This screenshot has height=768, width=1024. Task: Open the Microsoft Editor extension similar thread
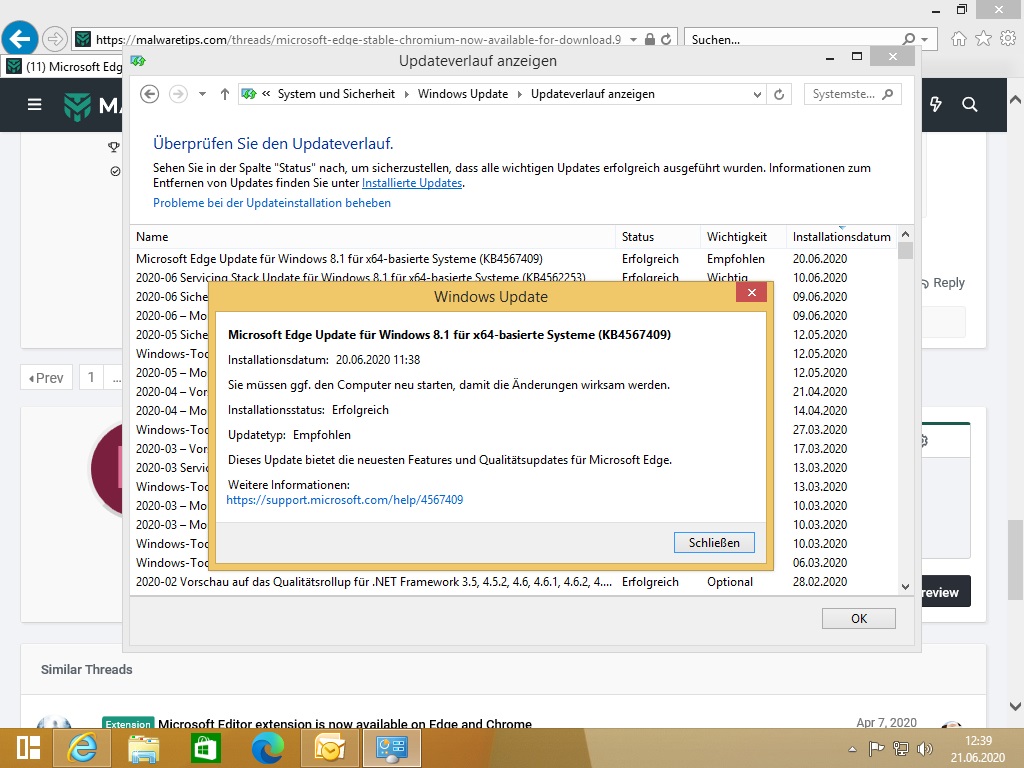pos(345,723)
